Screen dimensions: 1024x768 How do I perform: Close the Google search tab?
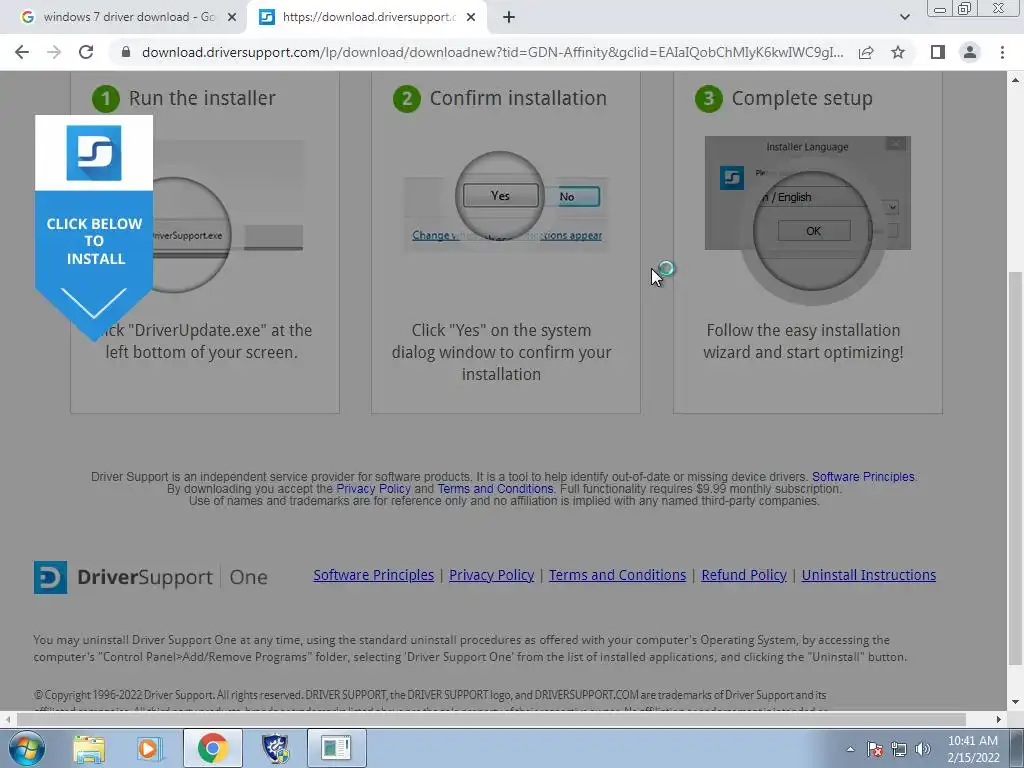click(231, 18)
